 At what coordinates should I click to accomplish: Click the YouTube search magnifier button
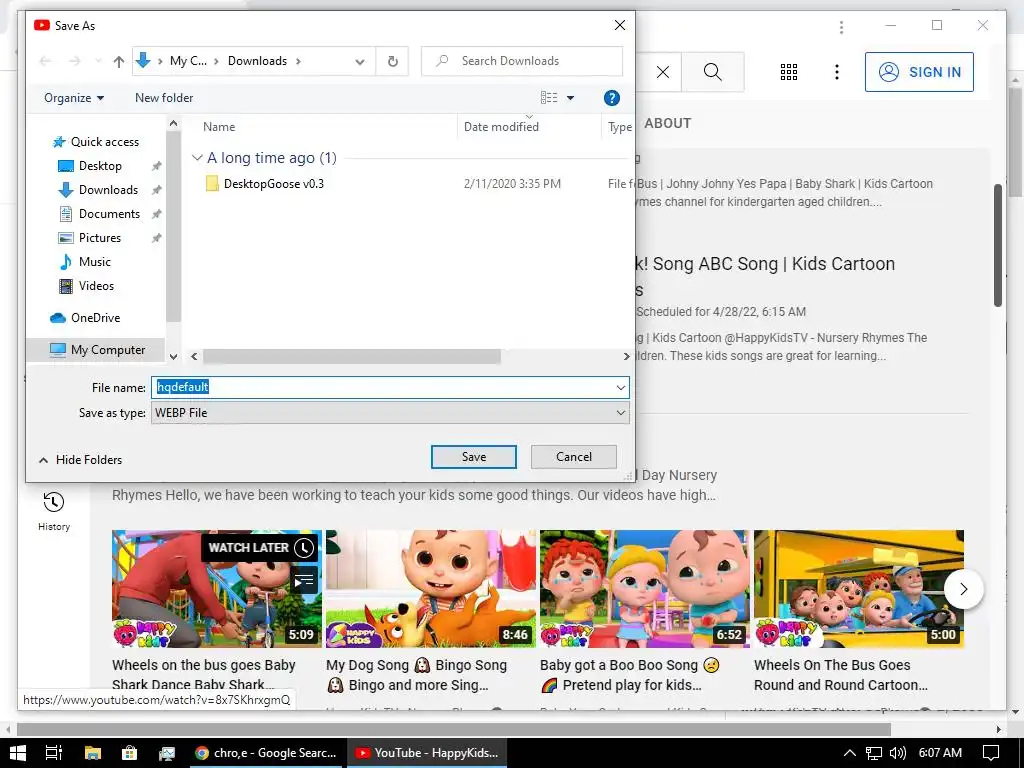[x=712, y=72]
